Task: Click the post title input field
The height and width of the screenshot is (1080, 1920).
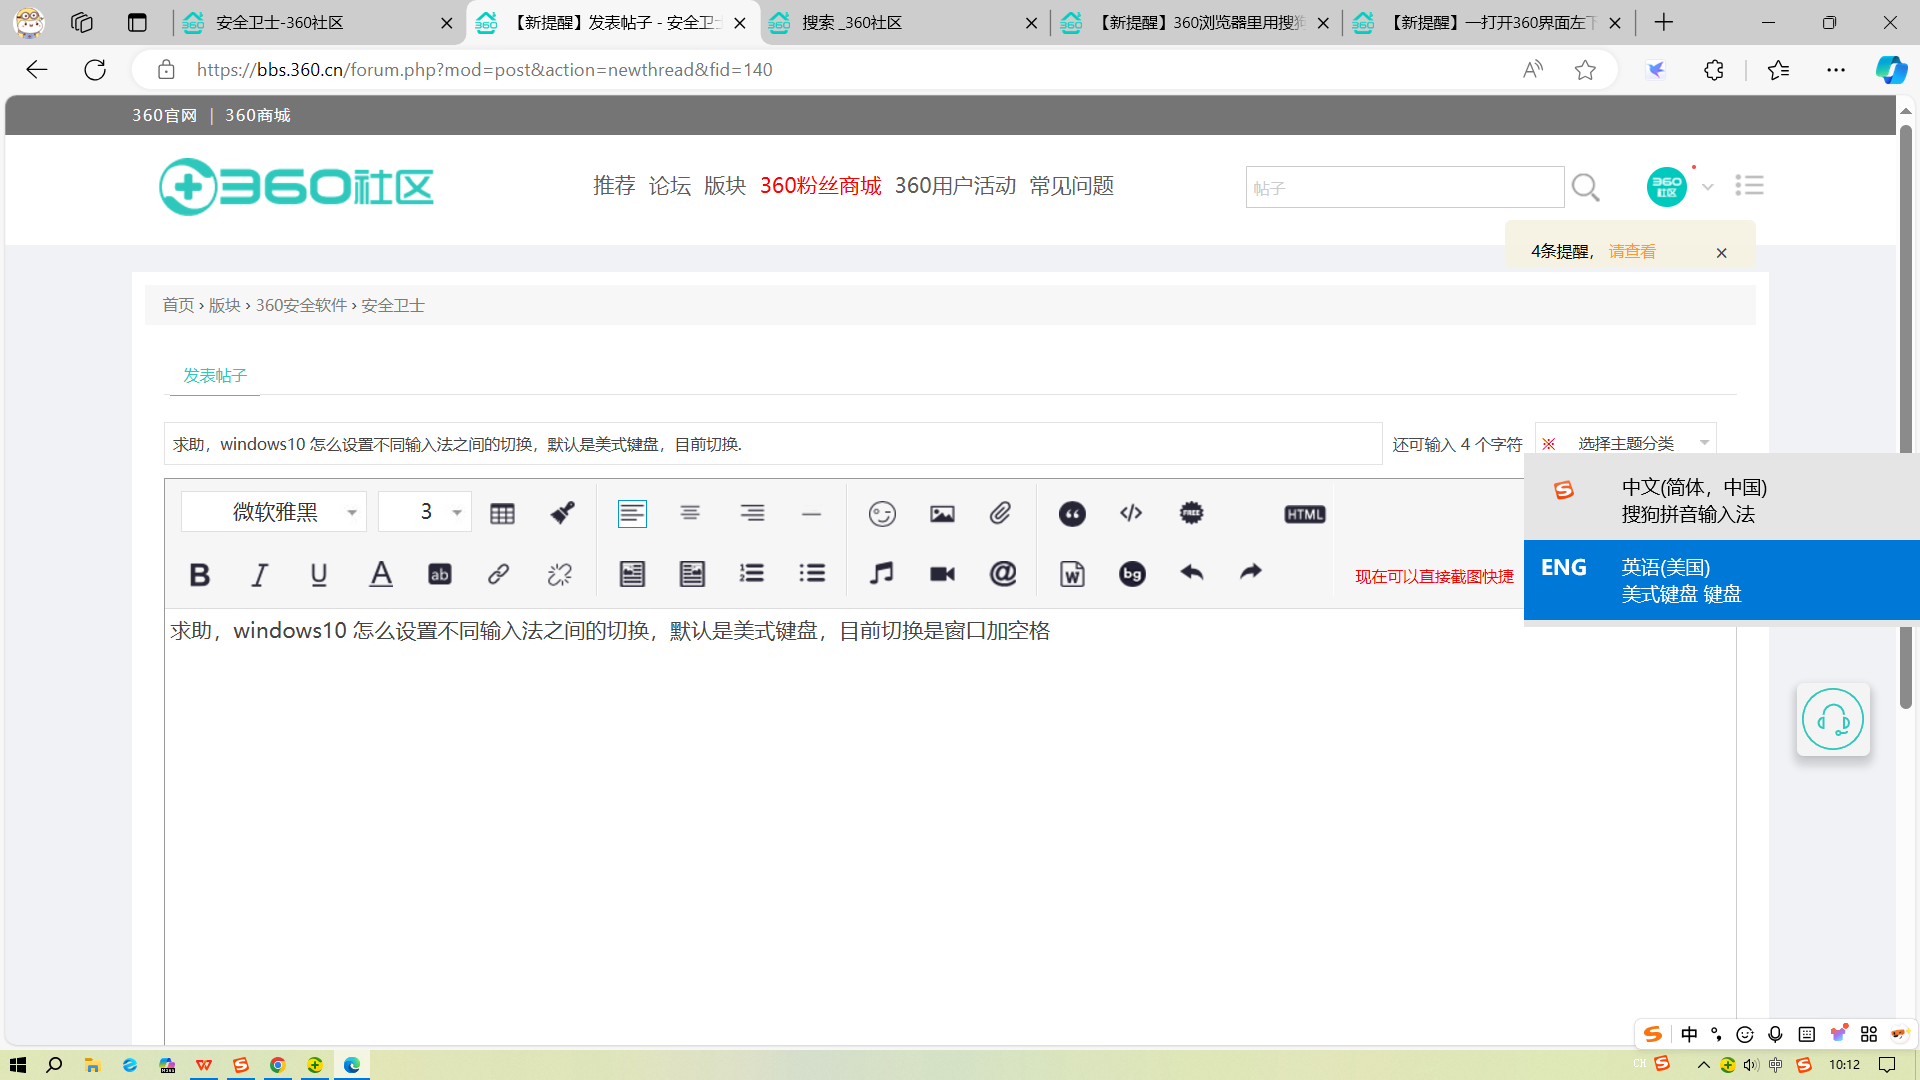Action: (772, 444)
